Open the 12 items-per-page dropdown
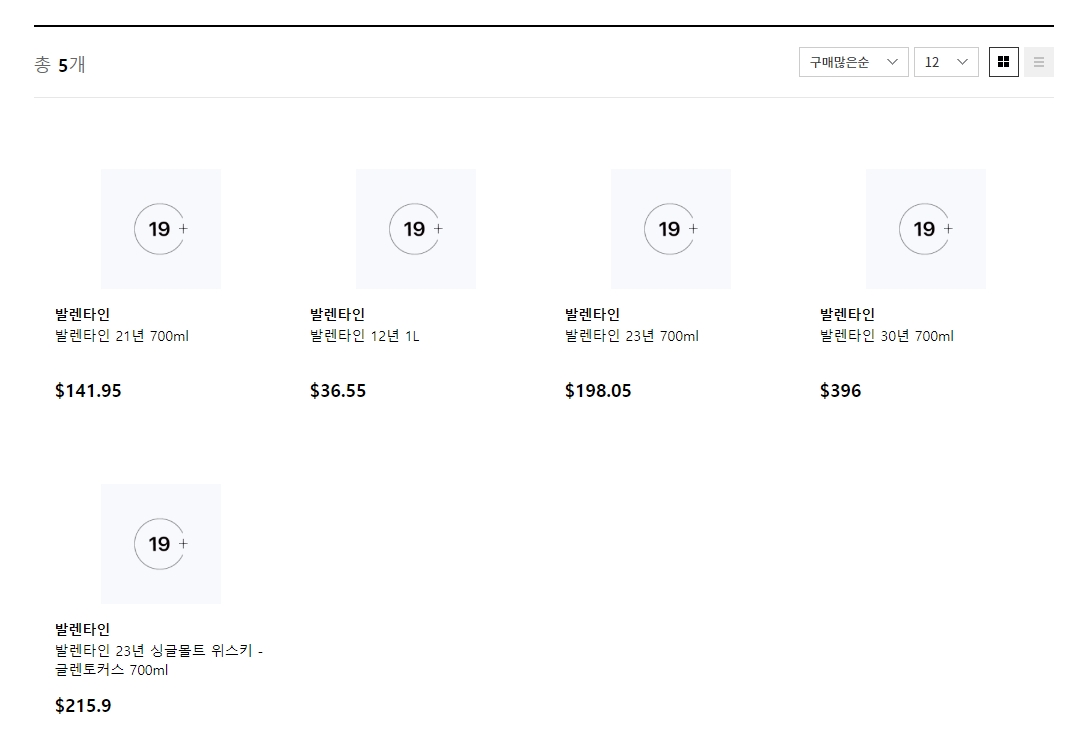Viewport: 1081px width, 746px height. pos(946,62)
